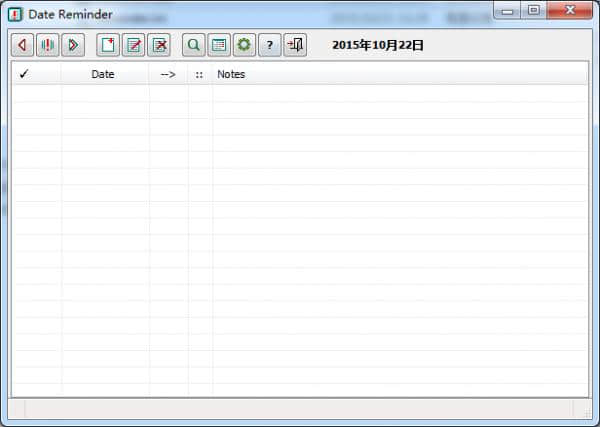Sort reminders by the Date column header
Image resolution: width=600 pixels, height=427 pixels.
coord(103,74)
